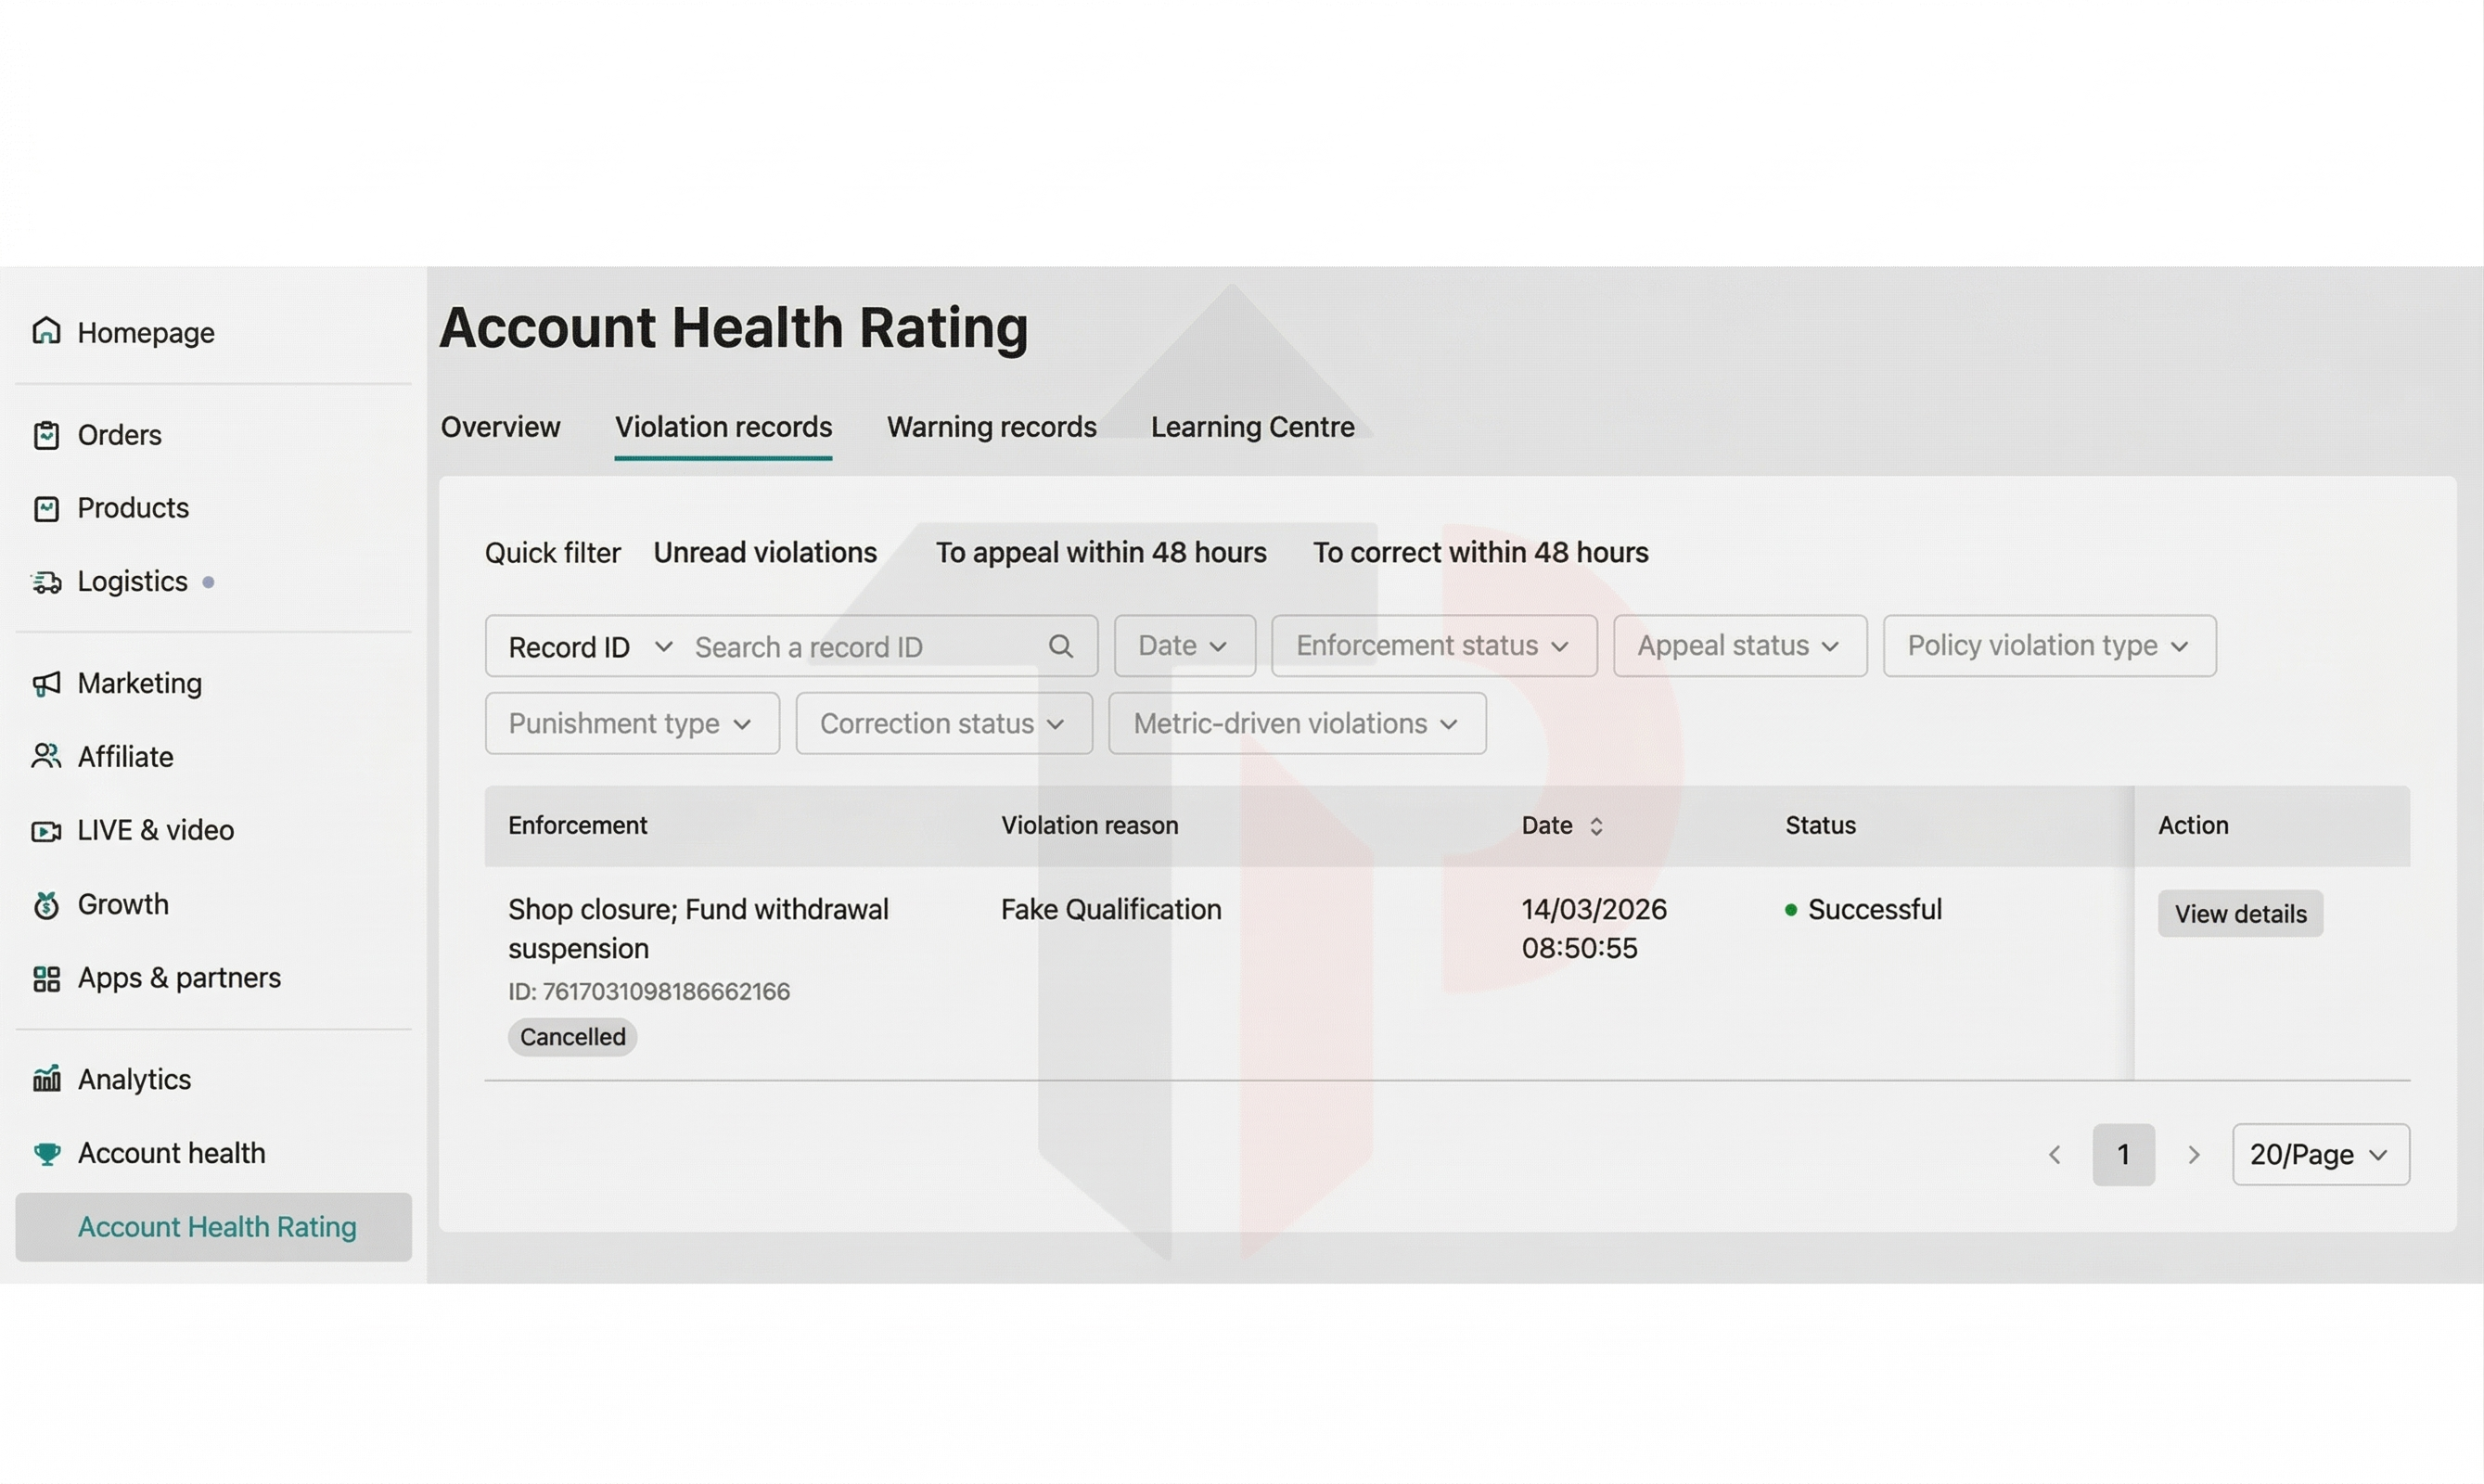The image size is (2484, 1484).
Task: Click the Analytics chart icon
Action: pos(46,1079)
